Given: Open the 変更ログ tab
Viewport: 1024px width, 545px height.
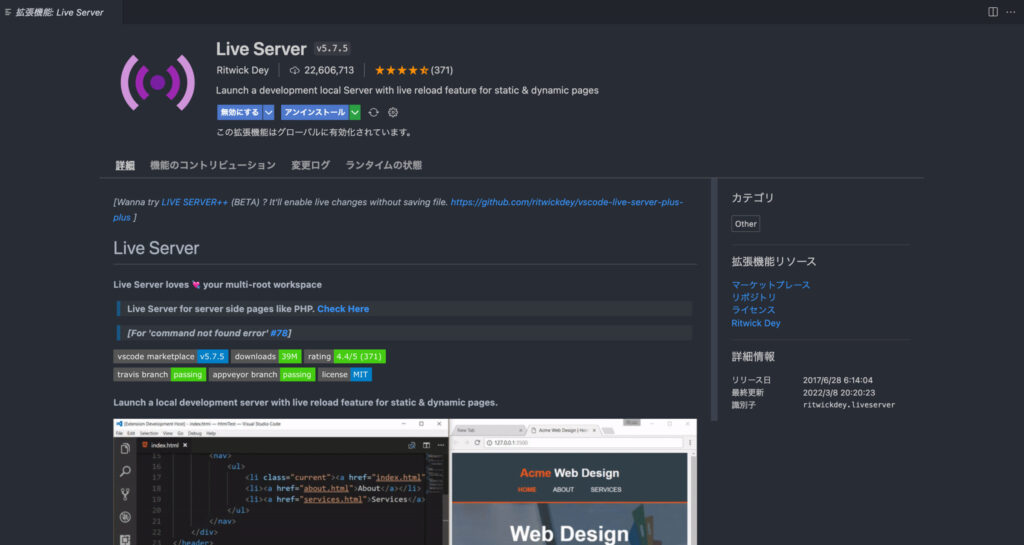Looking at the screenshot, I should pos(310,165).
